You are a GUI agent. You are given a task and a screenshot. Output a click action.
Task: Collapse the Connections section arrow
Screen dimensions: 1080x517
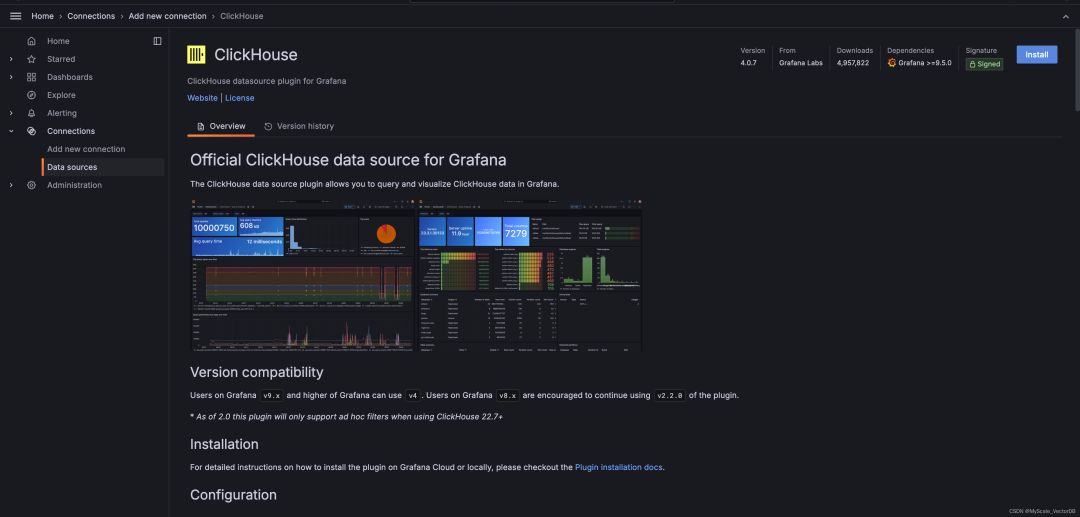pos(11,131)
